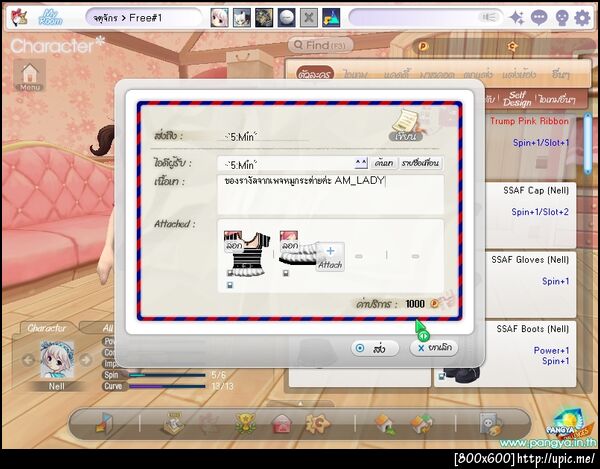Select the white cat item slot icon
The height and width of the screenshot is (469, 600).
tap(242, 18)
